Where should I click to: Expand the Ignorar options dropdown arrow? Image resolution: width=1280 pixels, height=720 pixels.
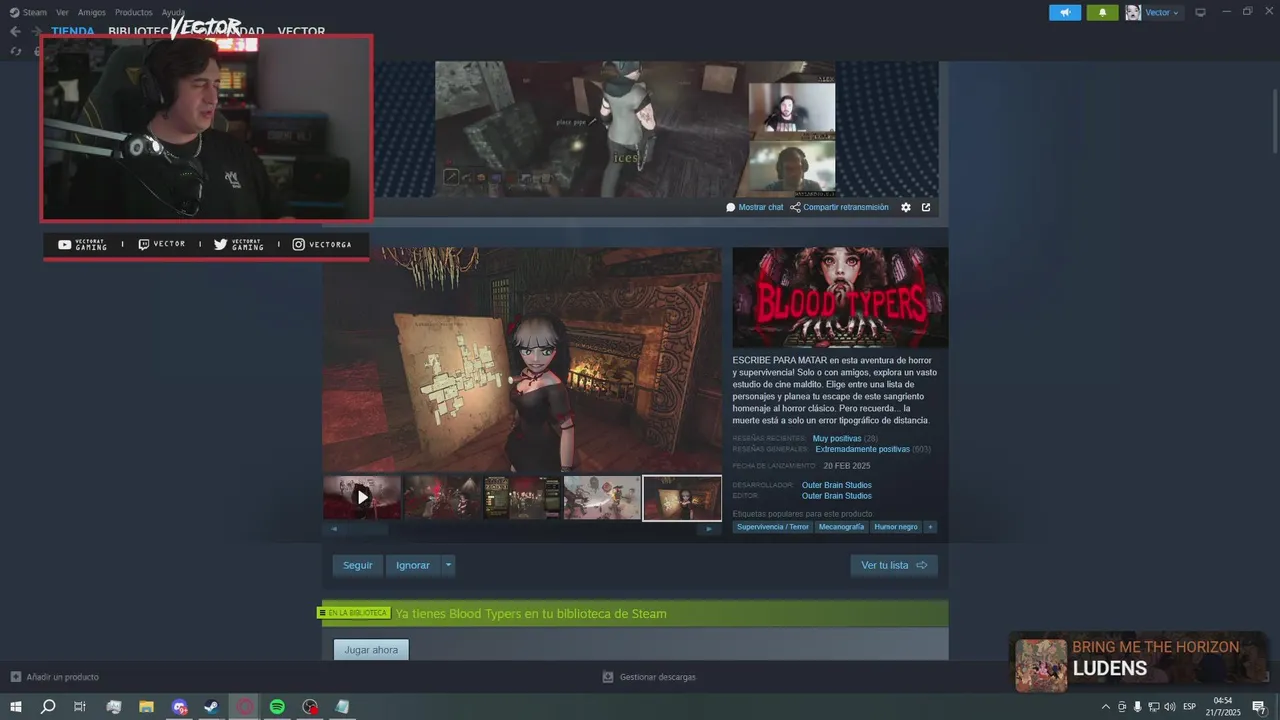(x=448, y=565)
